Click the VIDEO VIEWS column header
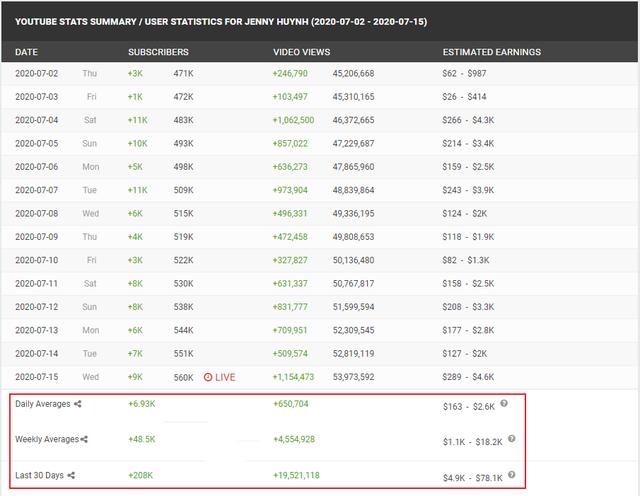Screen dimensions: 640x496 pos(302,52)
